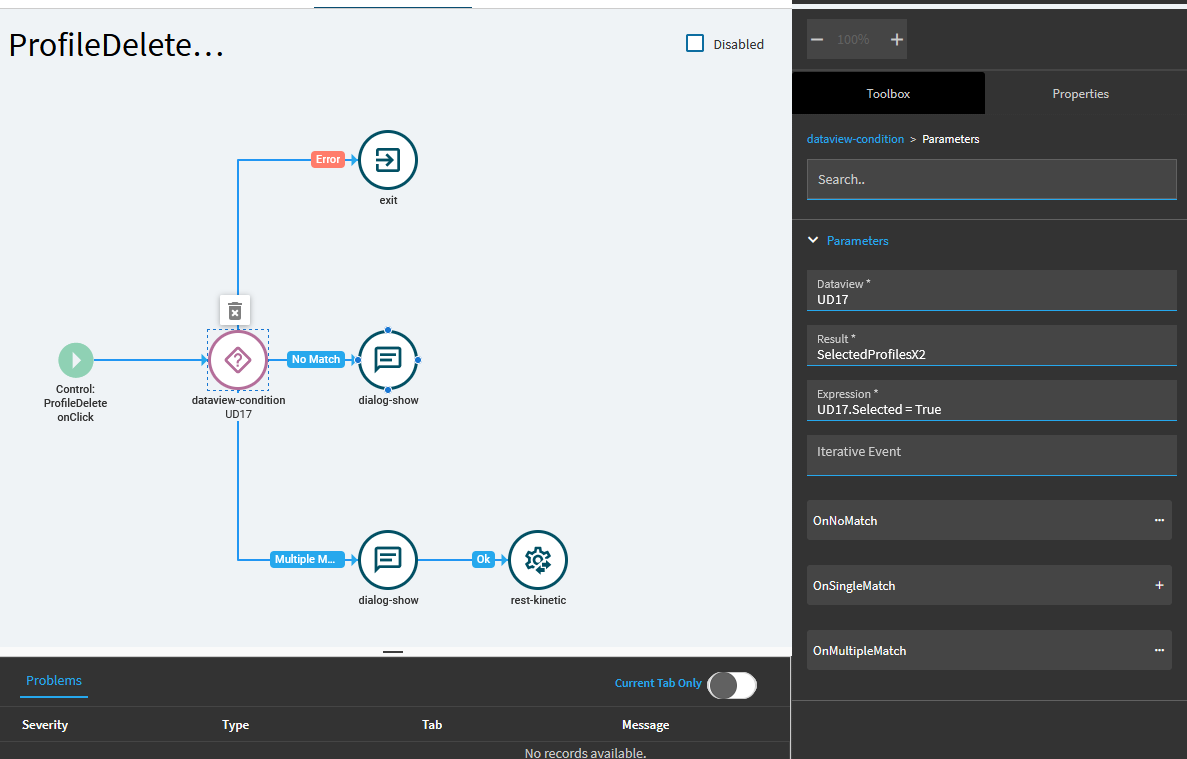Click the Expression input field

click(x=991, y=400)
